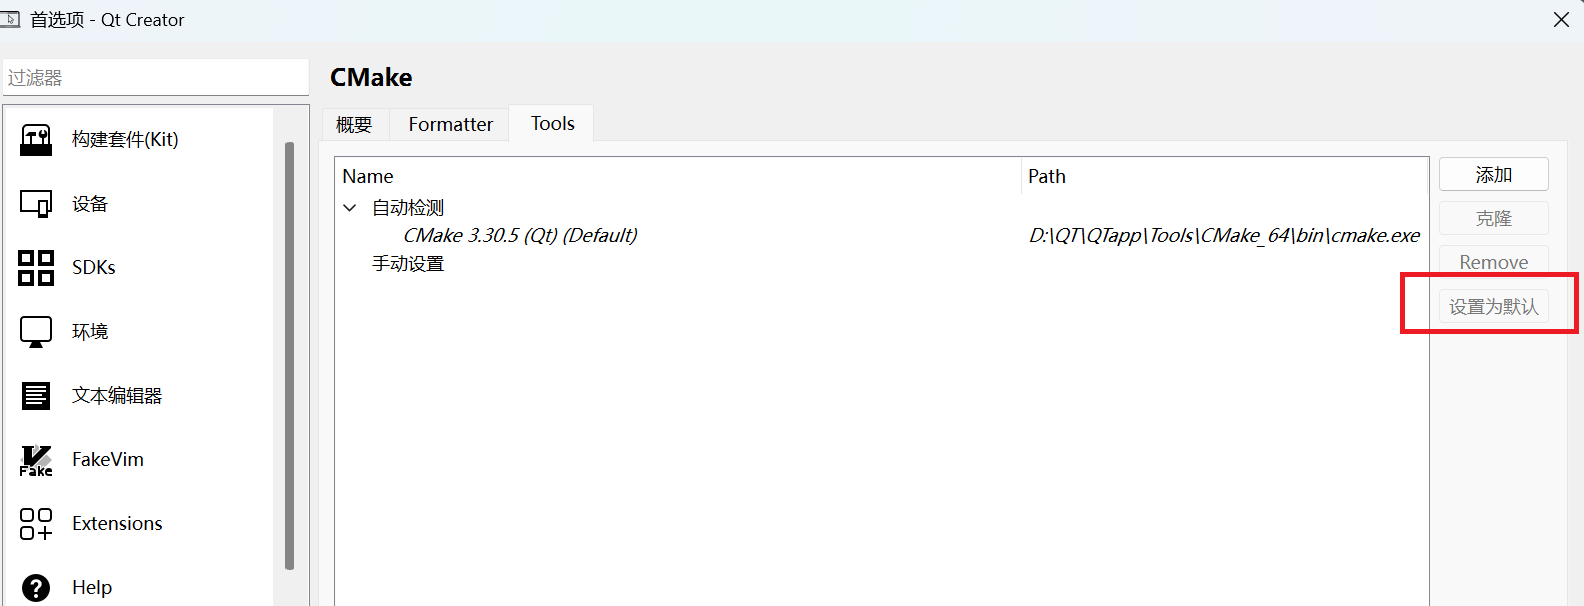Click the Qt Creator window title icon
The width and height of the screenshot is (1584, 606).
point(10,19)
